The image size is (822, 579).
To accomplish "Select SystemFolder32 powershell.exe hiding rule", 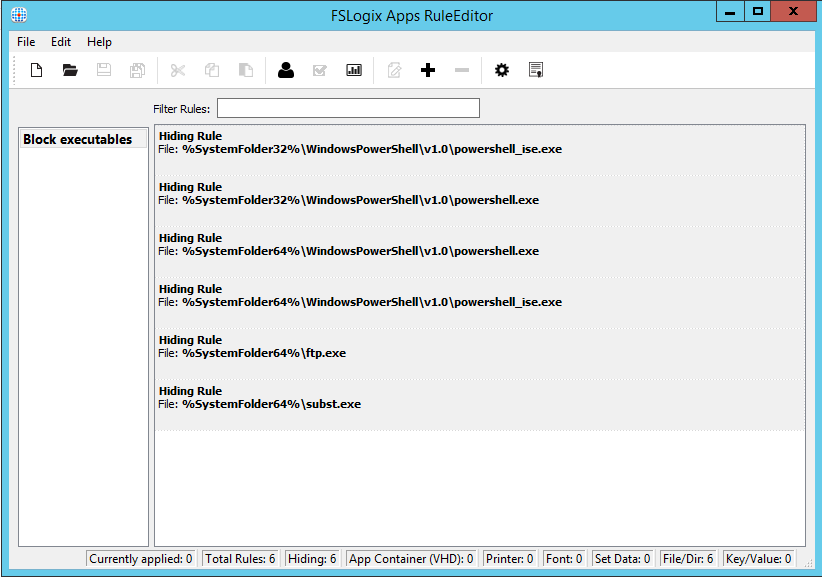I will pyautogui.click(x=480, y=201).
